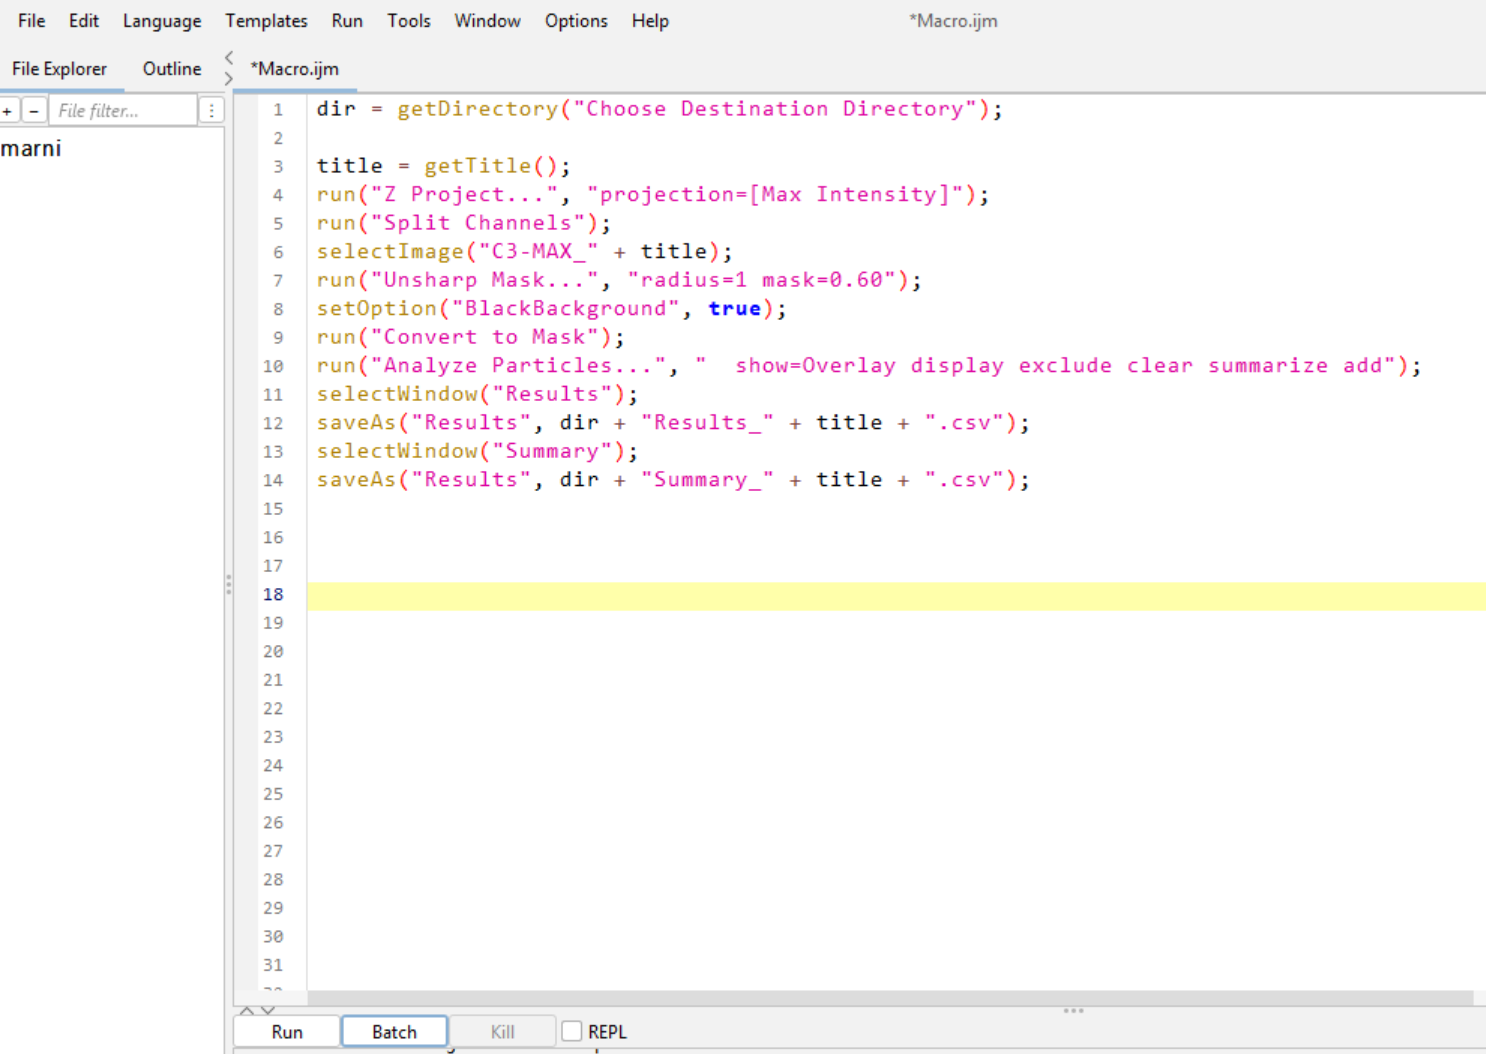
Task: Click the *Macro.ijm title at the top
Action: click(x=953, y=21)
